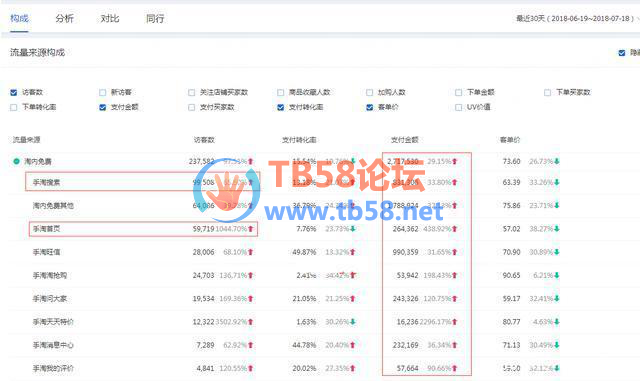The height and width of the screenshot is (381, 640).
Task: Click payment amount 990,359
Action: coord(406,252)
